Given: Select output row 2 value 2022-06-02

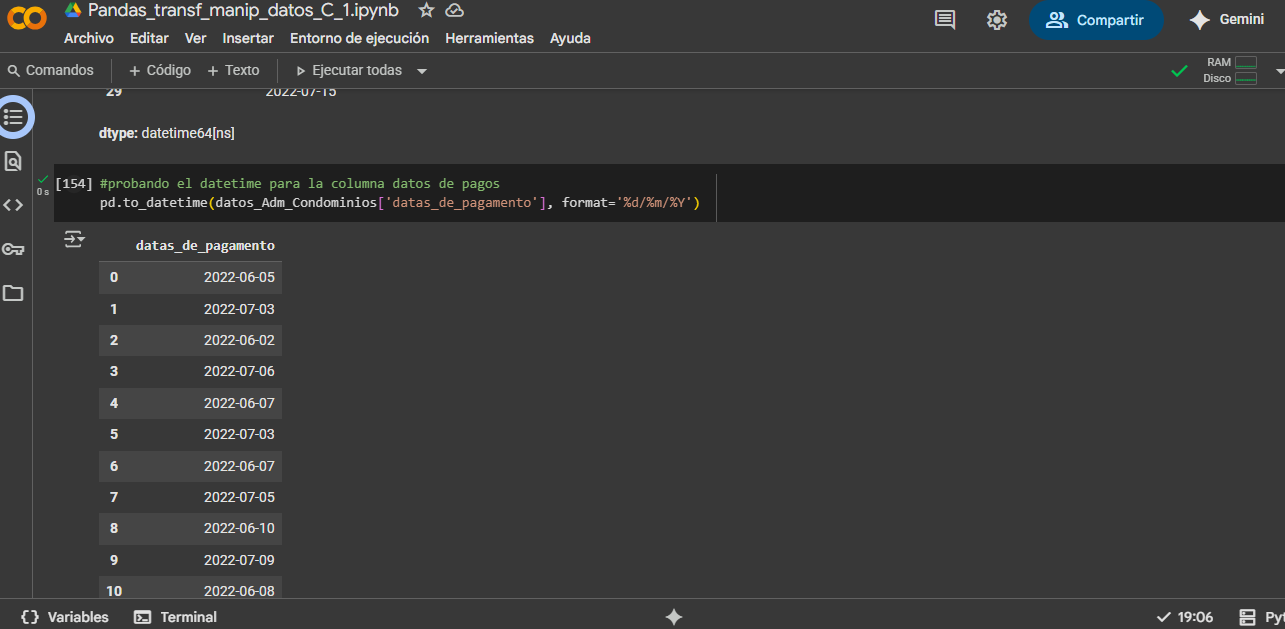Looking at the screenshot, I should pyautogui.click(x=239, y=340).
